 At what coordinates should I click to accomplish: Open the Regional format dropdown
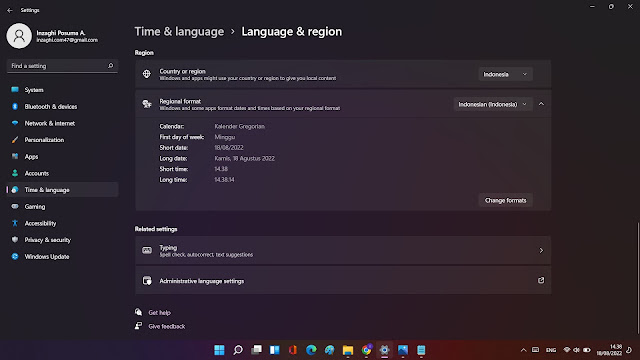(493, 104)
